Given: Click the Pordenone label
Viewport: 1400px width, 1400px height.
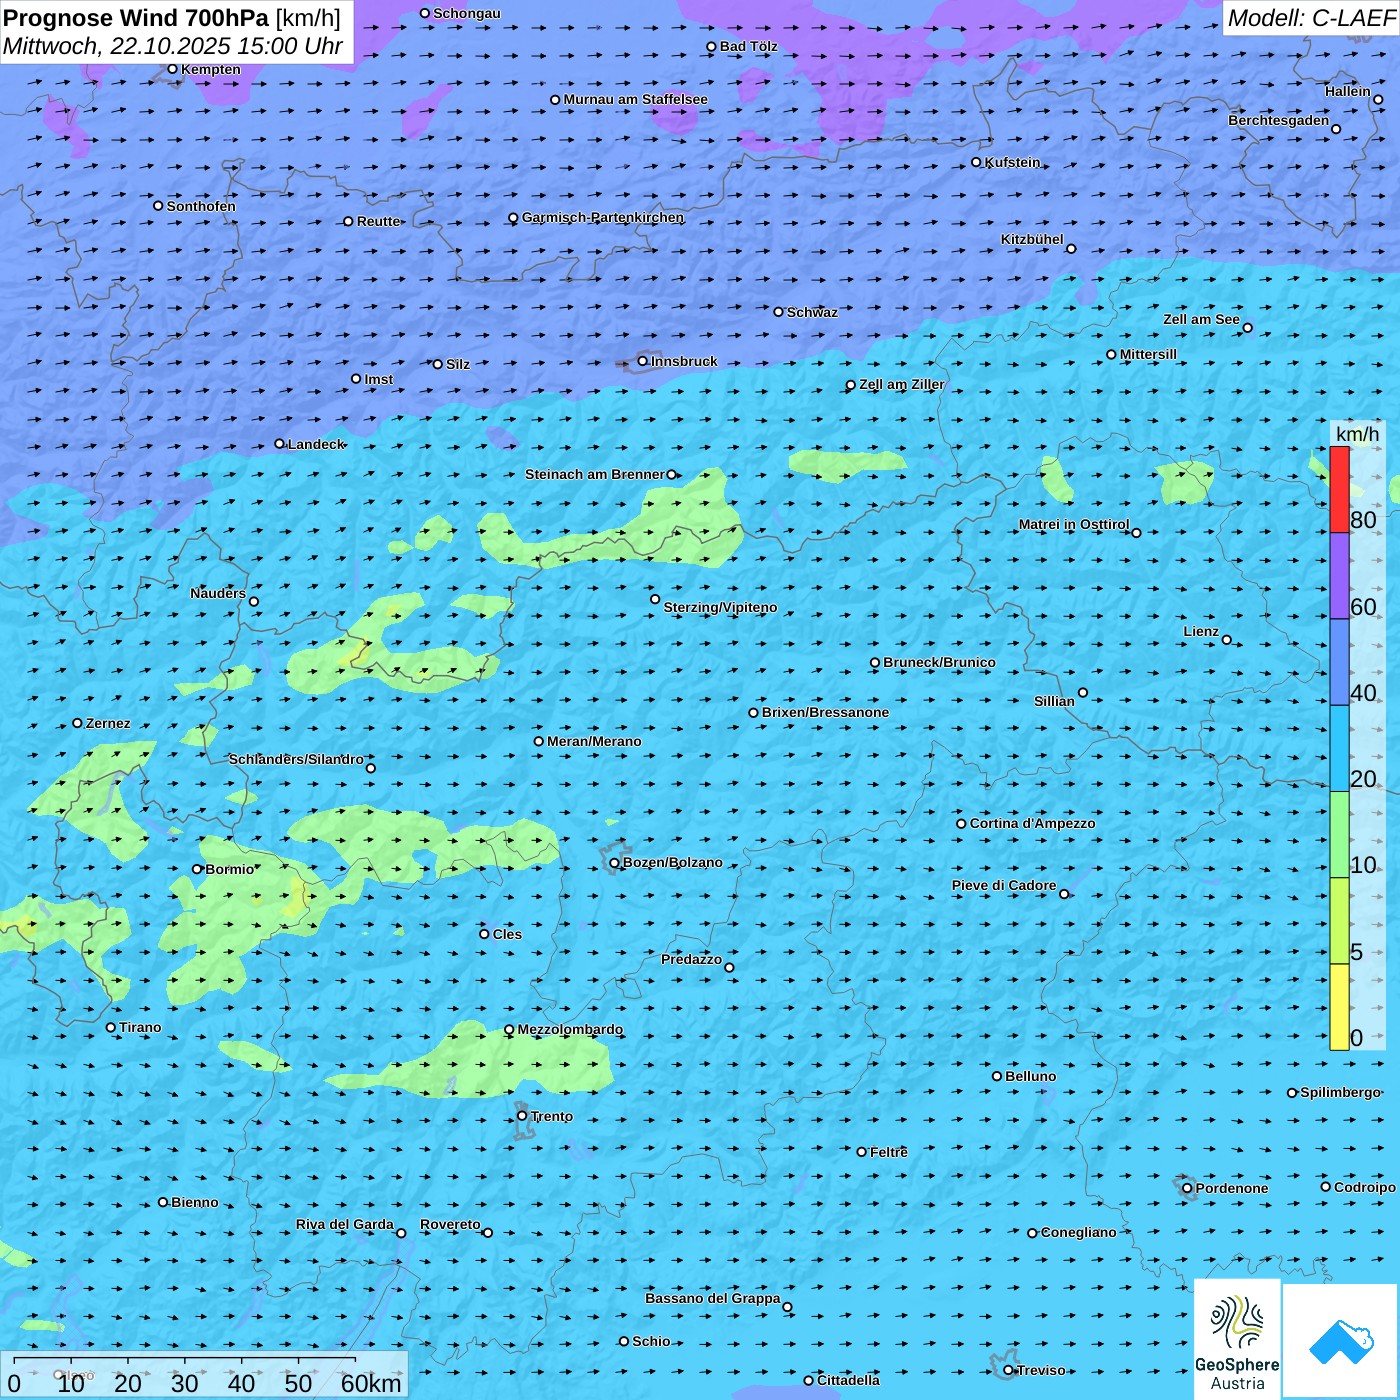Looking at the screenshot, I should pyautogui.click(x=1232, y=1188).
